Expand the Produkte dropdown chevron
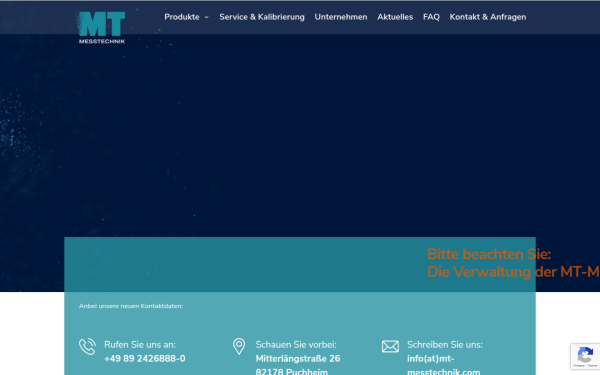The height and width of the screenshot is (375, 600). click(x=207, y=17)
